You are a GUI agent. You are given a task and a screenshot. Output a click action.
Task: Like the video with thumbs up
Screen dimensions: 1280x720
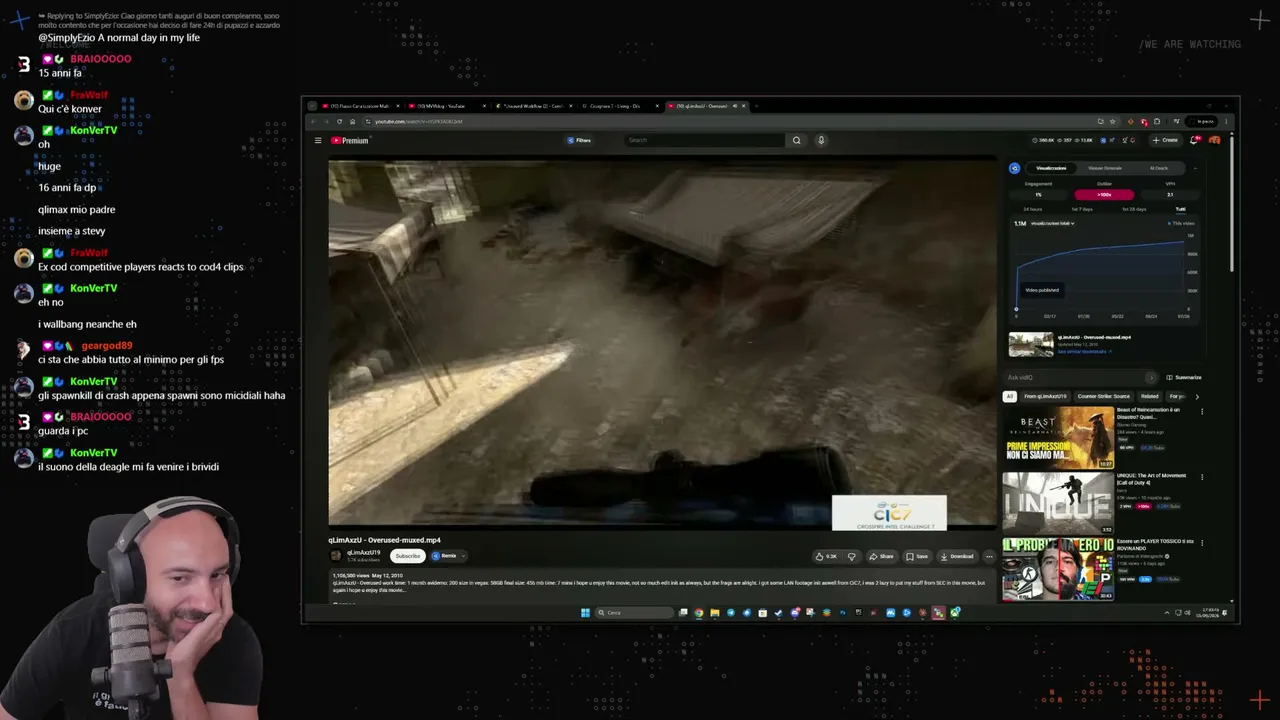tap(827, 556)
